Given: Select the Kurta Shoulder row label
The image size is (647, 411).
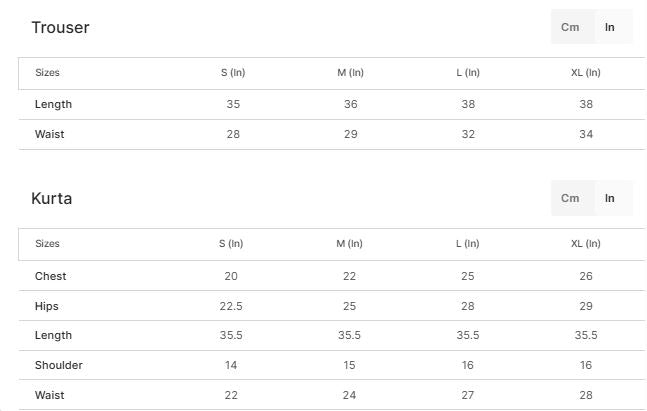Looking at the screenshot, I should (59, 366).
